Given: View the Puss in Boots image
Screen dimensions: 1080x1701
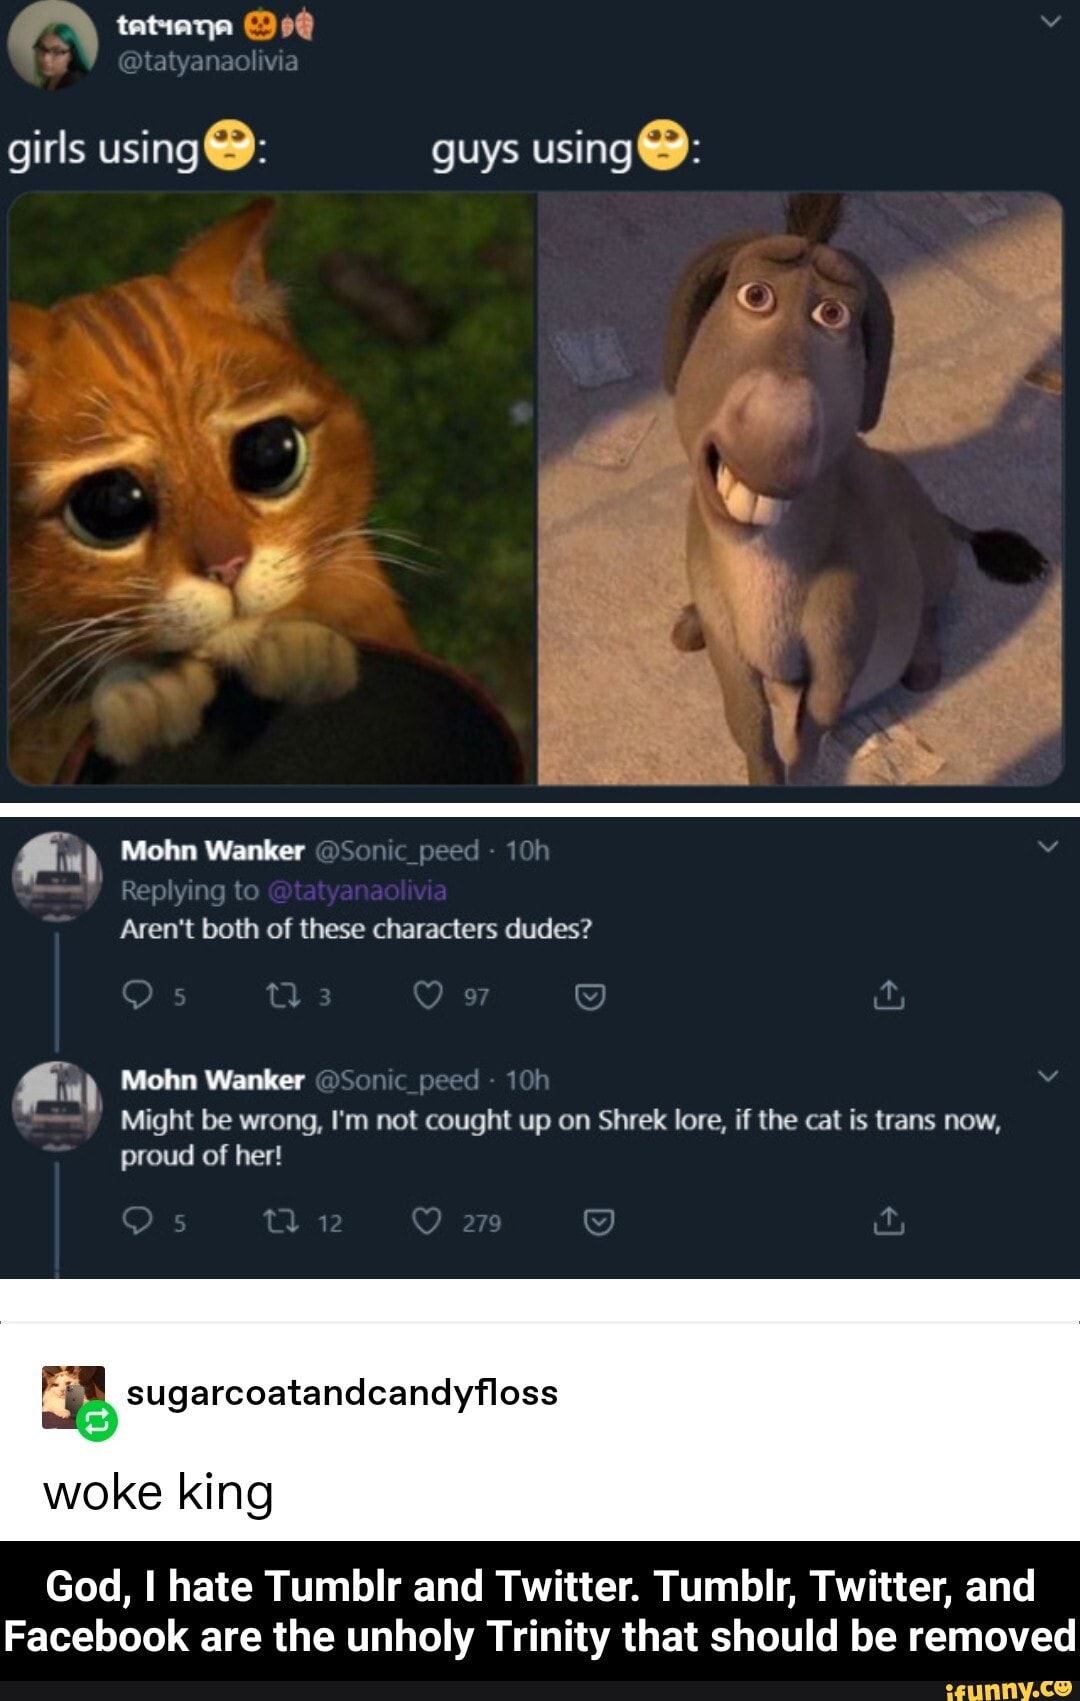Looking at the screenshot, I should coord(270,490).
